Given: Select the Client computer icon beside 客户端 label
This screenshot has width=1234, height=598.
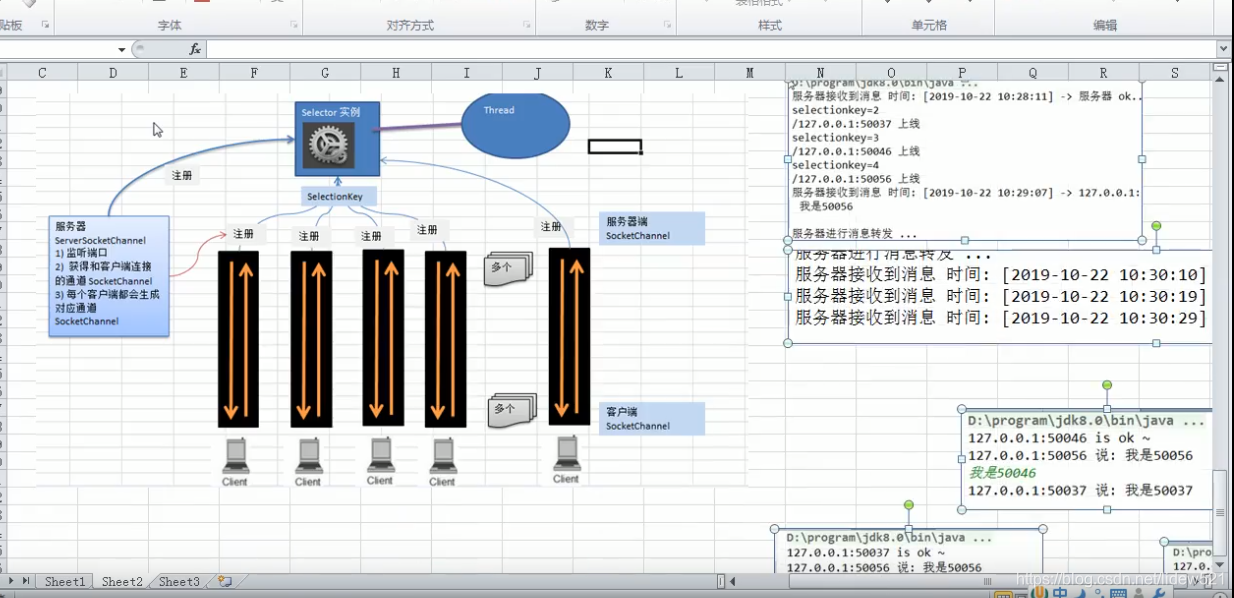Looking at the screenshot, I should click(x=566, y=453).
